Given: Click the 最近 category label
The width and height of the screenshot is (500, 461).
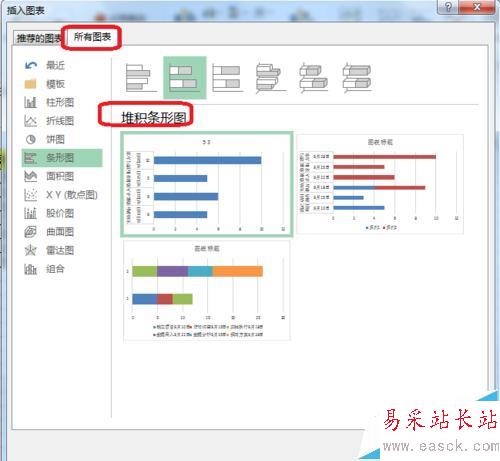Looking at the screenshot, I should (x=55, y=65).
